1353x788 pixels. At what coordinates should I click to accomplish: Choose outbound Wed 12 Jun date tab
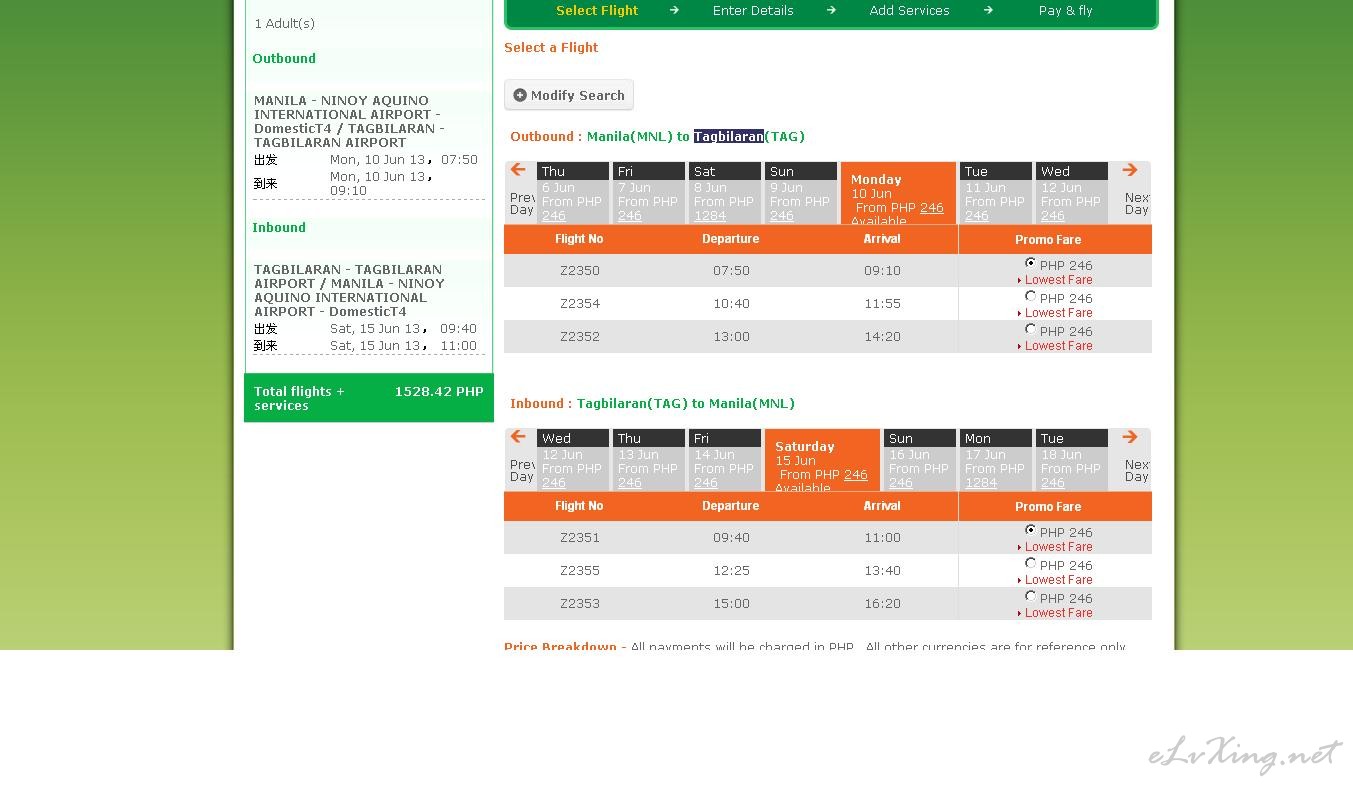(1072, 193)
